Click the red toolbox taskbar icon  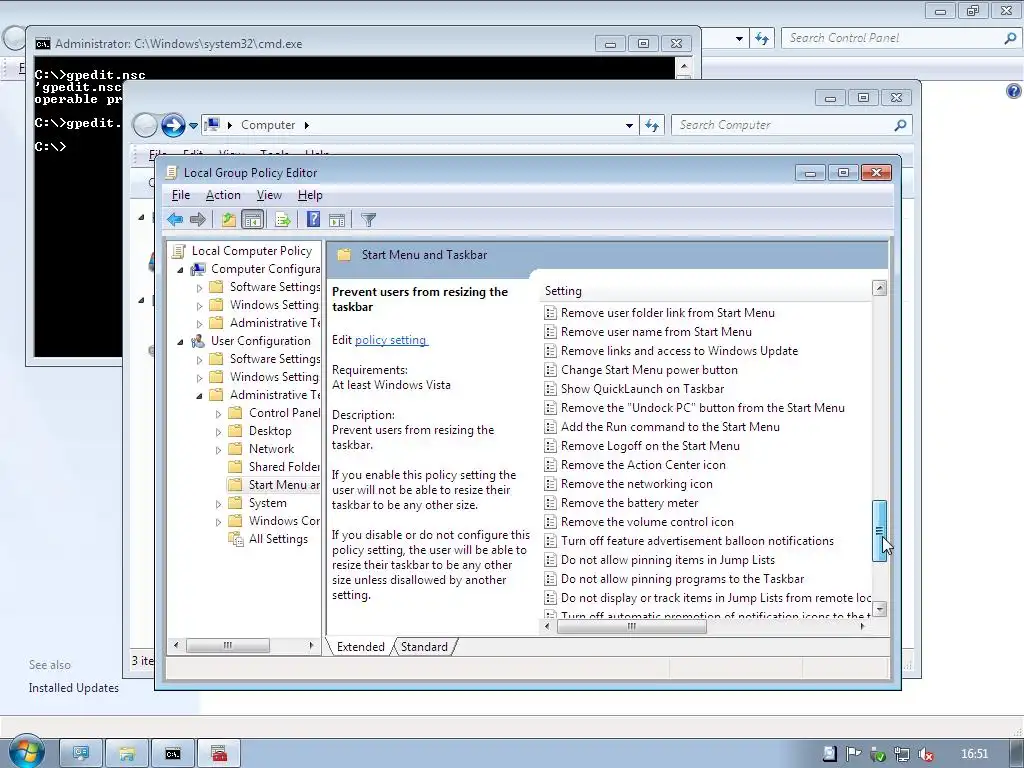pos(219,754)
